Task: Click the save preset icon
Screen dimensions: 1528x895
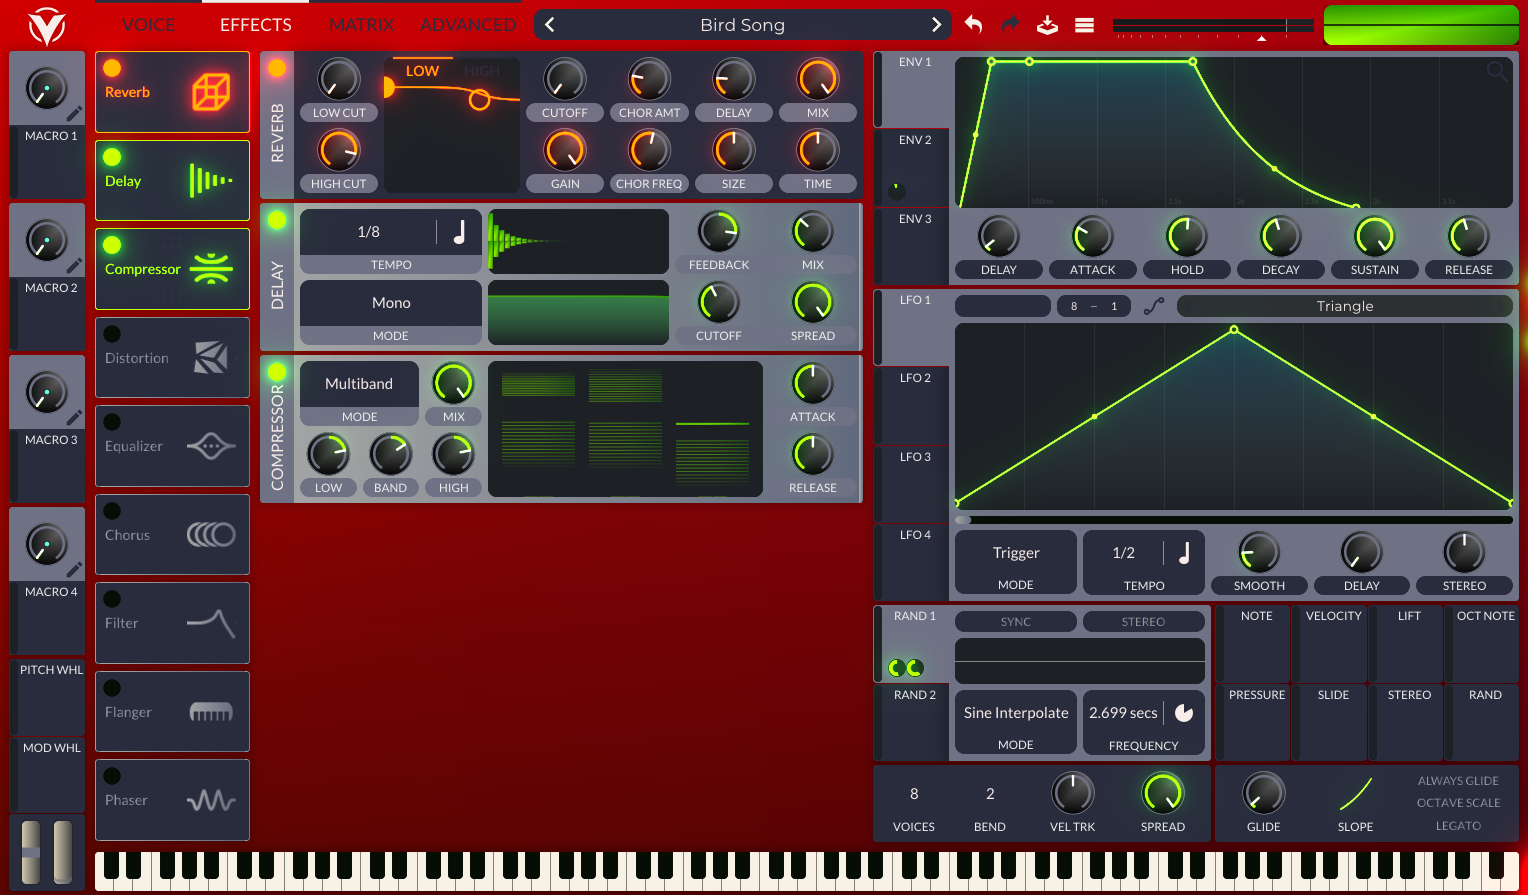Action: tap(1047, 25)
